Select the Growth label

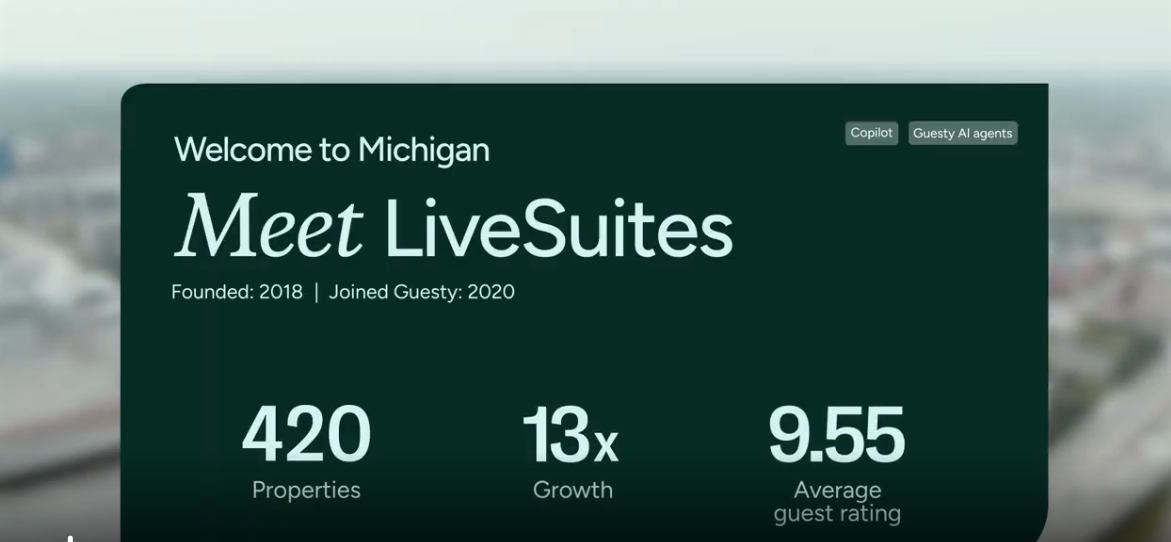(573, 490)
